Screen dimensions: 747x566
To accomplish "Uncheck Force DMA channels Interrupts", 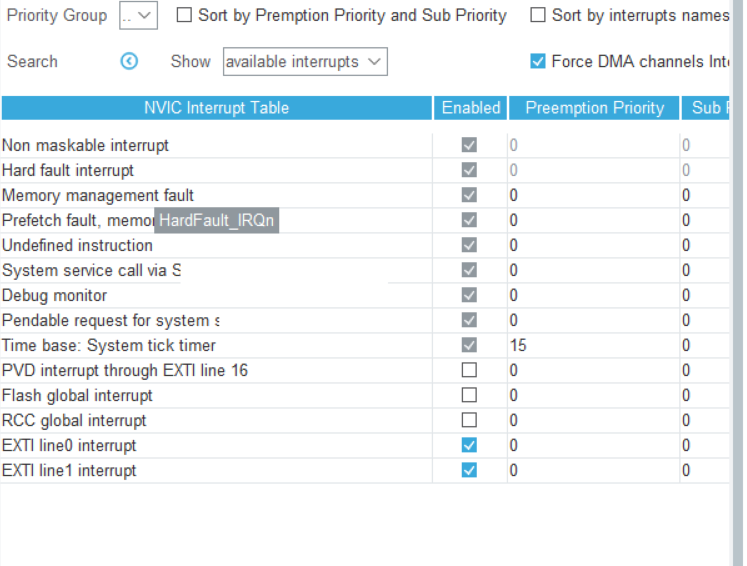I will point(538,62).
